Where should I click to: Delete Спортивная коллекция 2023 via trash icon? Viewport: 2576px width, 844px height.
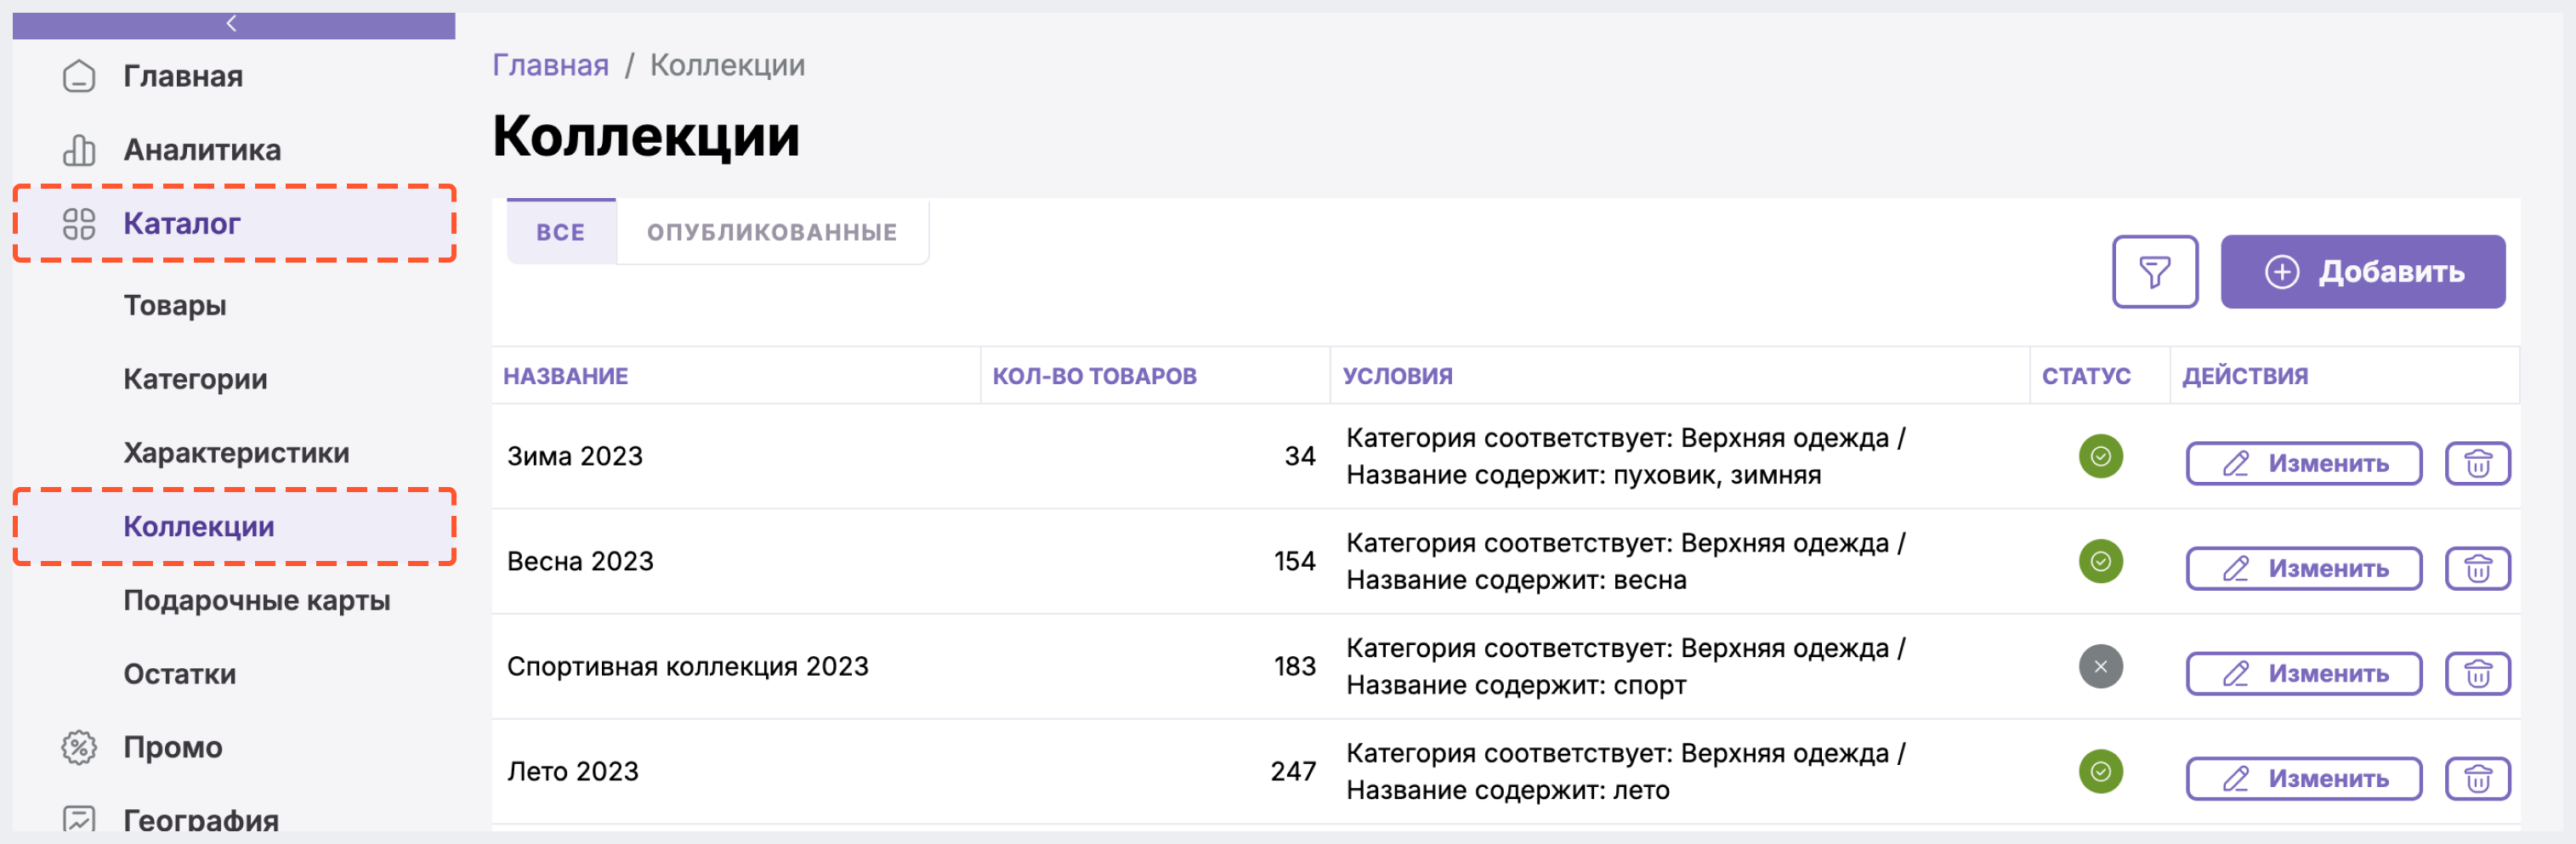pyautogui.click(x=2477, y=673)
